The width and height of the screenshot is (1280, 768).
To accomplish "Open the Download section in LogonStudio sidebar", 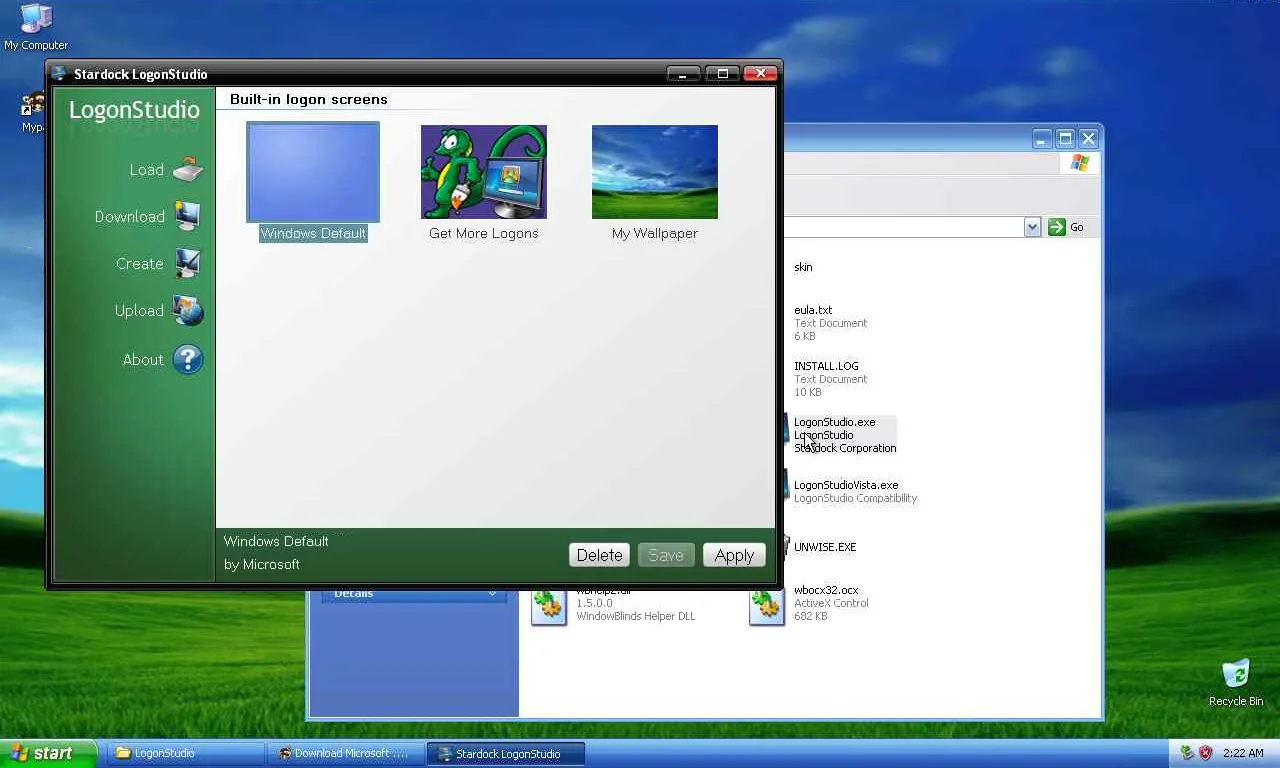I will click(x=148, y=216).
